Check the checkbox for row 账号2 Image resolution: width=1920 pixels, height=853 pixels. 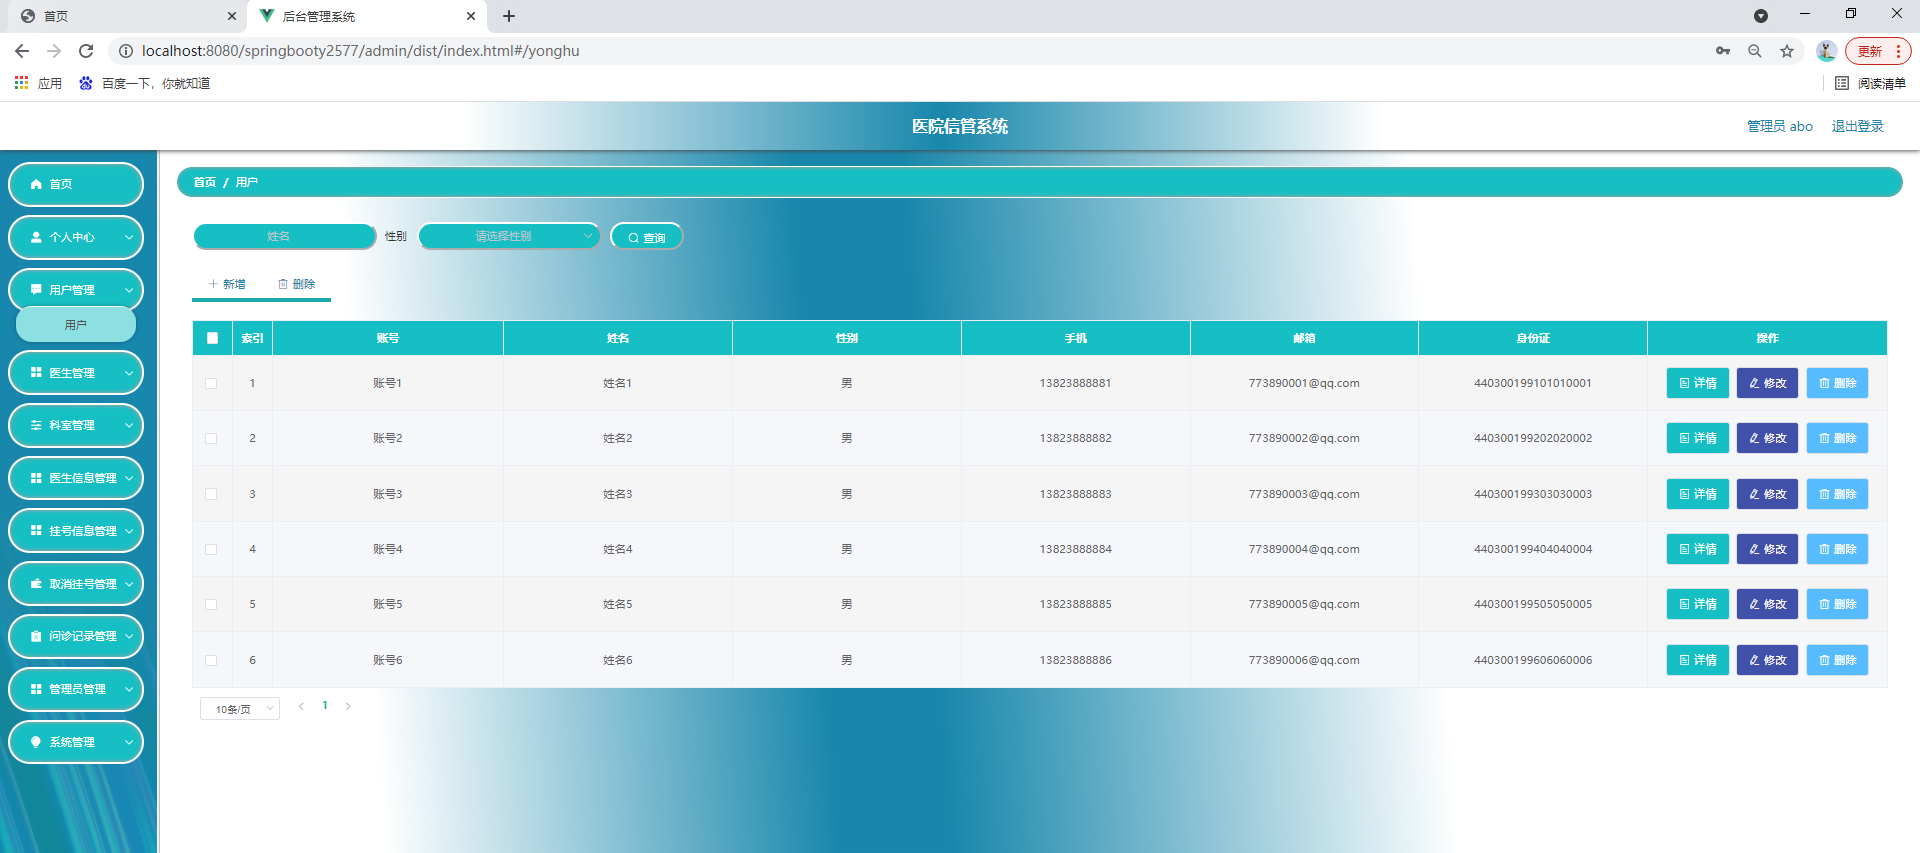pos(211,438)
